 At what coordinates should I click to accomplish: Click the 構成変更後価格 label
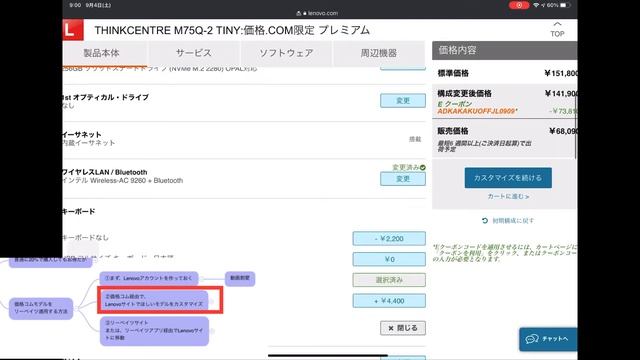click(464, 93)
